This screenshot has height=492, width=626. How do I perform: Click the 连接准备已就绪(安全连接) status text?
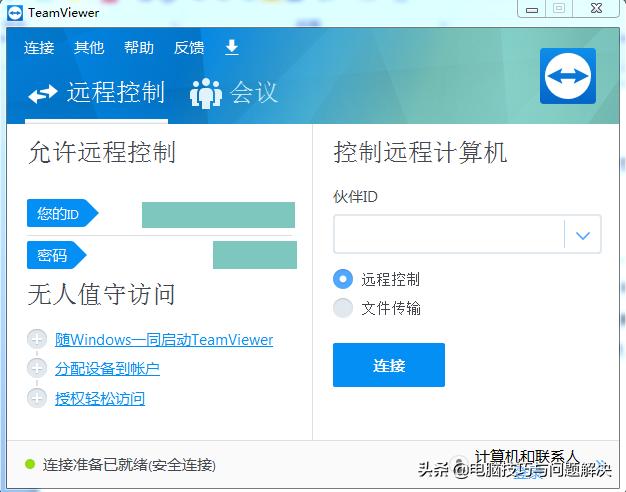click(129, 465)
